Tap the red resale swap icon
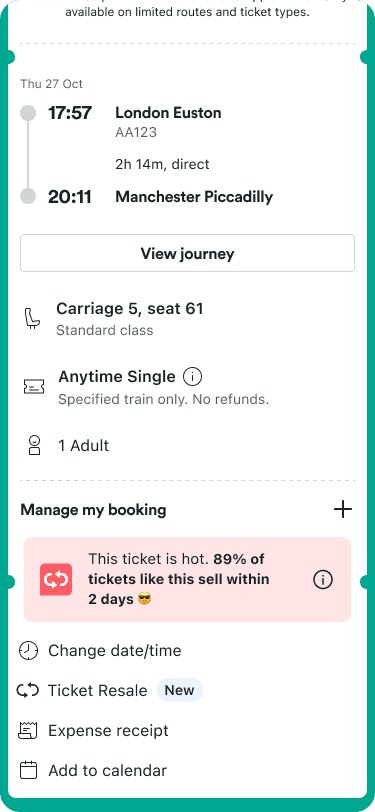375x812 pixels. 56,580
